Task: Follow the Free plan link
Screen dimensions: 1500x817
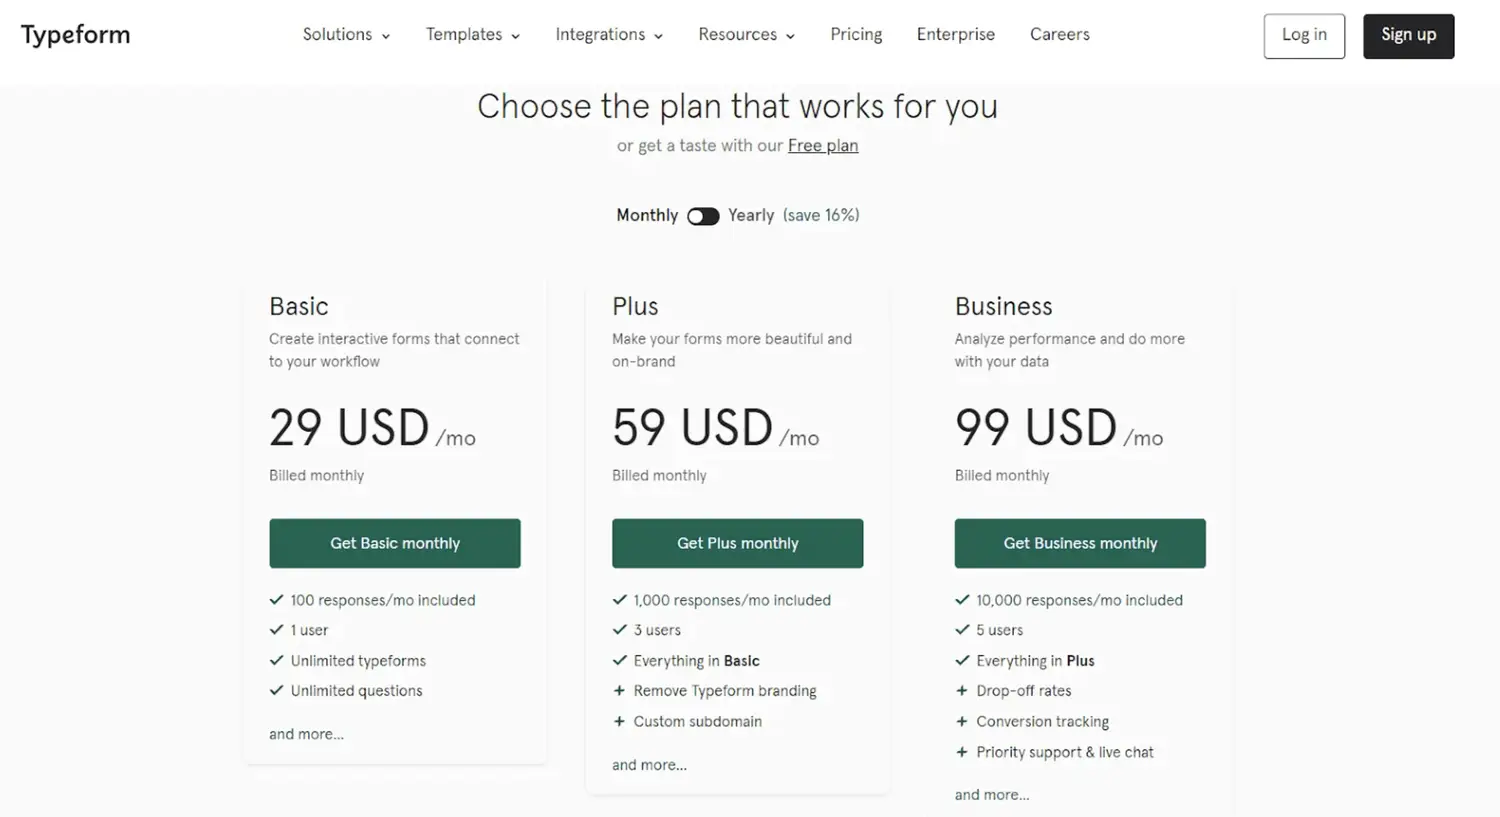Action: (822, 146)
